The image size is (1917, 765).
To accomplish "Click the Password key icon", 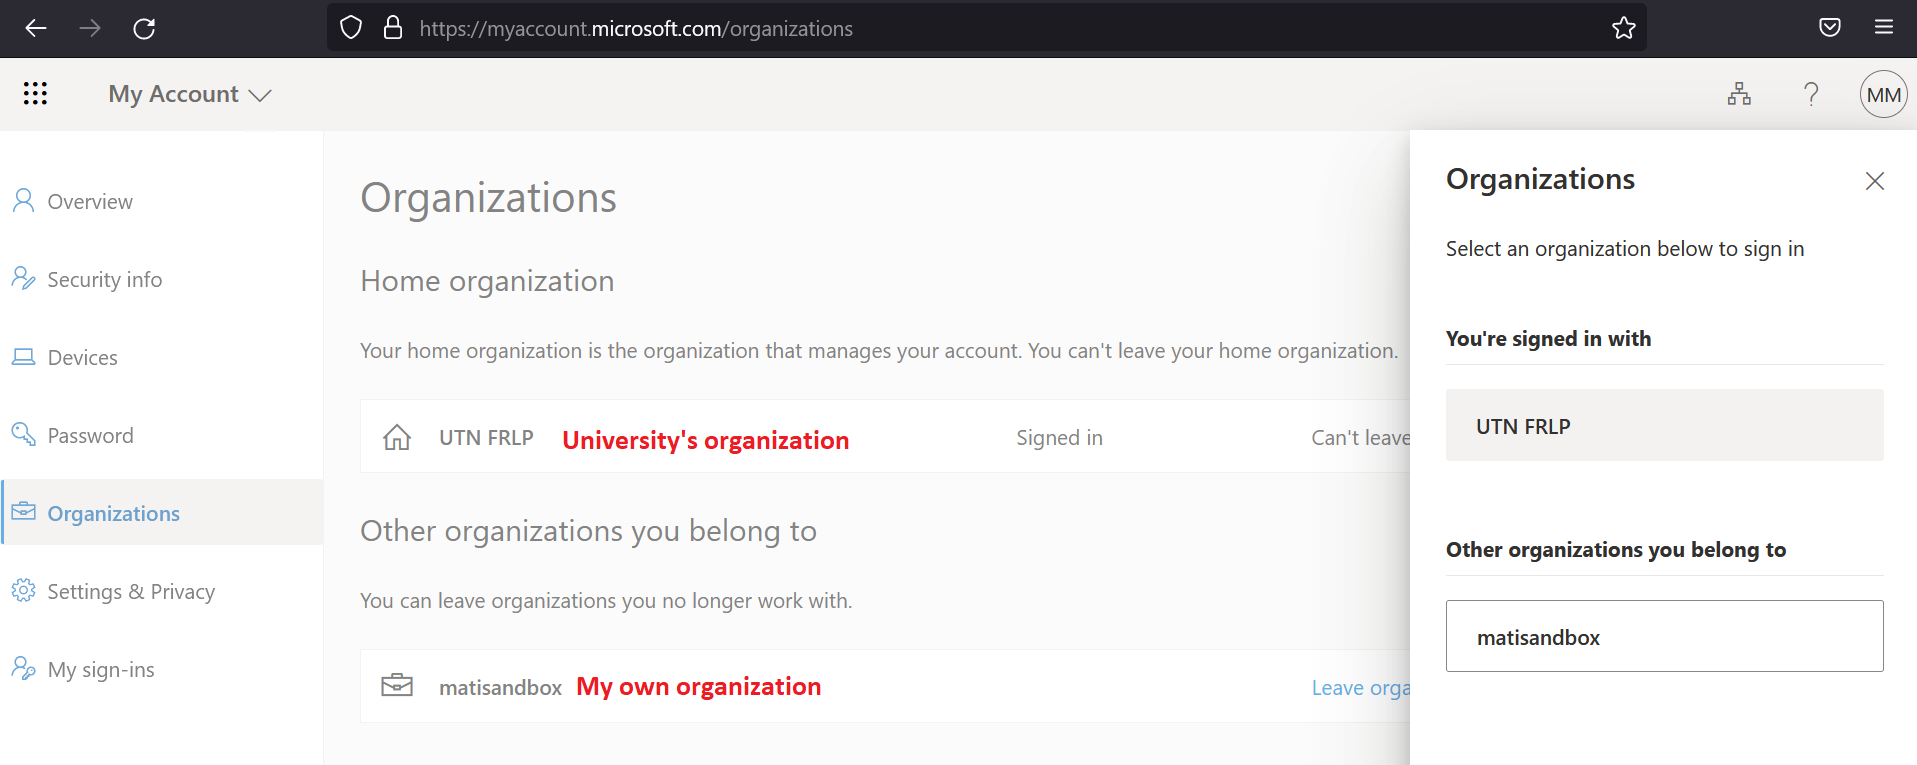I will 23,434.
